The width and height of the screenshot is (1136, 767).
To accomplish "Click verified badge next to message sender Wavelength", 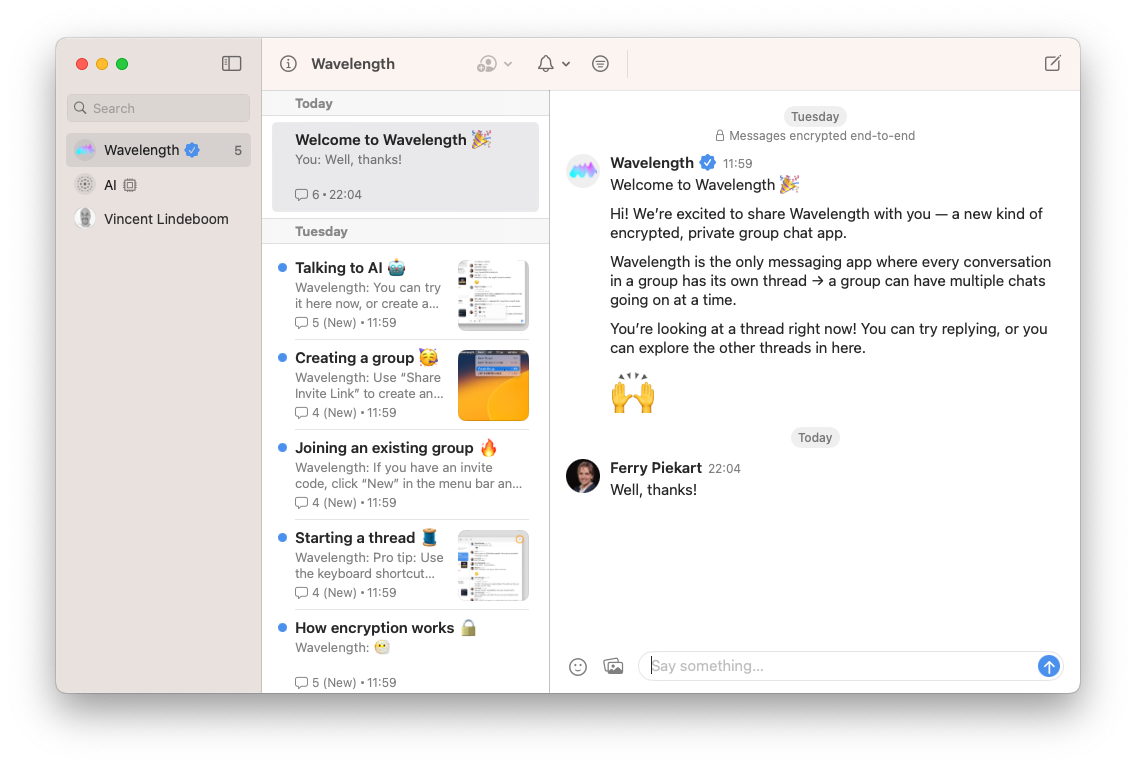I will (x=708, y=163).
